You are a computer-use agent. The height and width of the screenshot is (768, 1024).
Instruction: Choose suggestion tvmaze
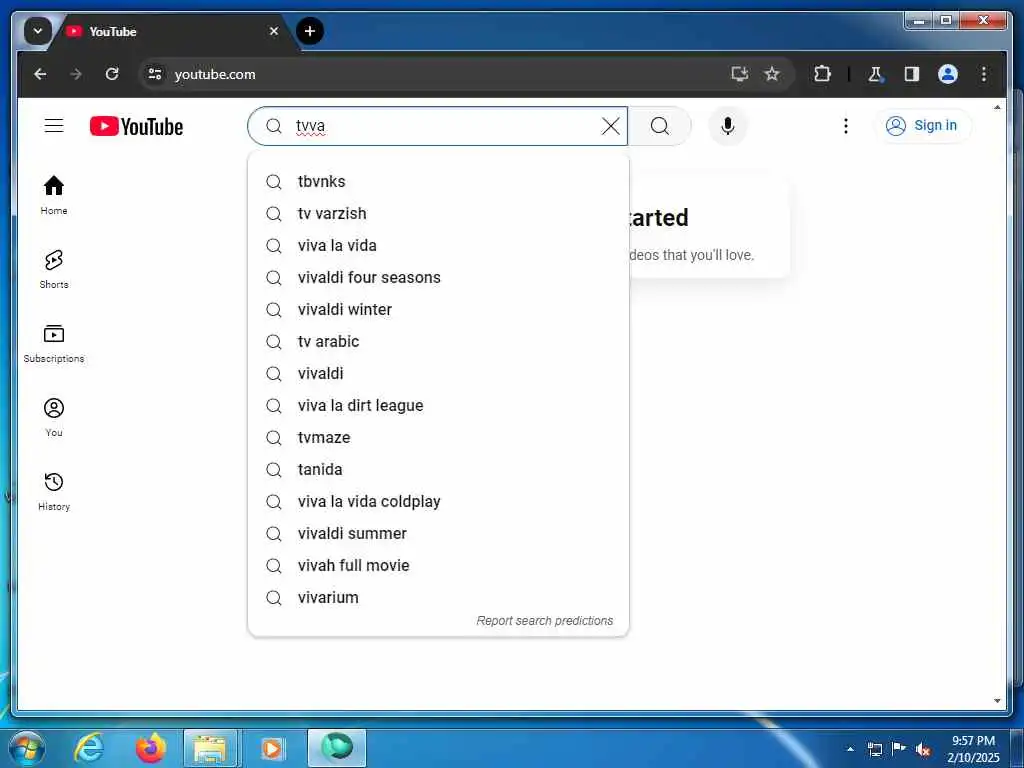click(438, 438)
